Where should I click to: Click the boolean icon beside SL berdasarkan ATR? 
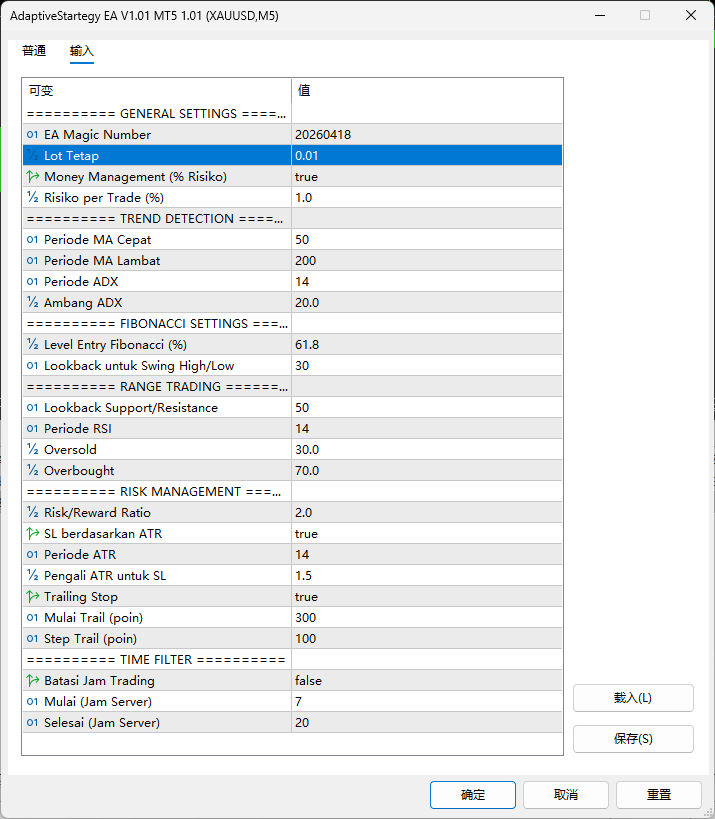(x=32, y=534)
